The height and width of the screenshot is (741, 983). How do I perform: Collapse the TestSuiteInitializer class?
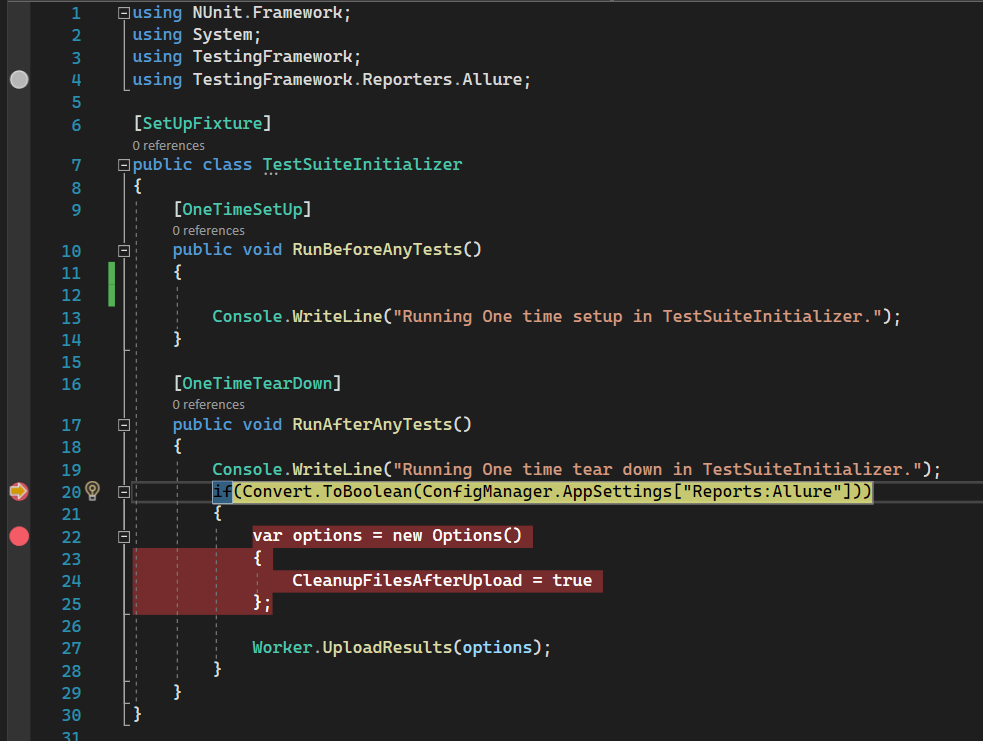(124, 165)
